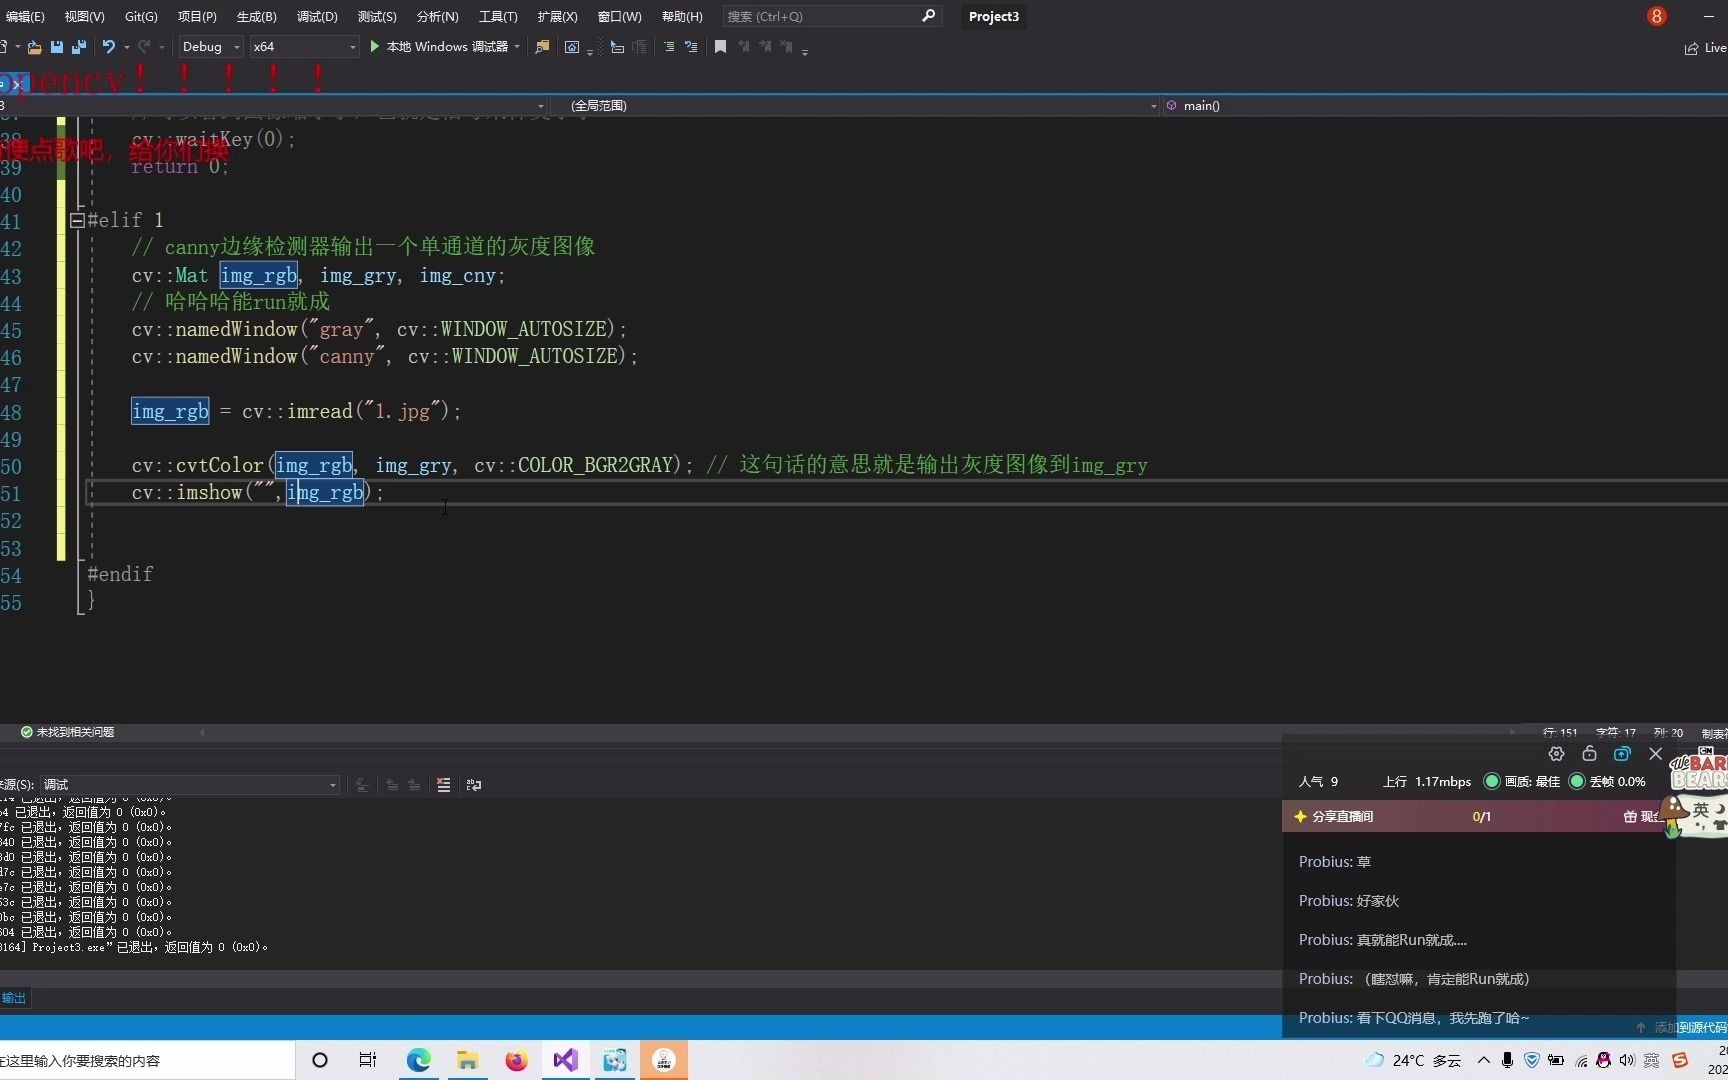Click the Cortana circle on the taskbar

[x=320, y=1060]
